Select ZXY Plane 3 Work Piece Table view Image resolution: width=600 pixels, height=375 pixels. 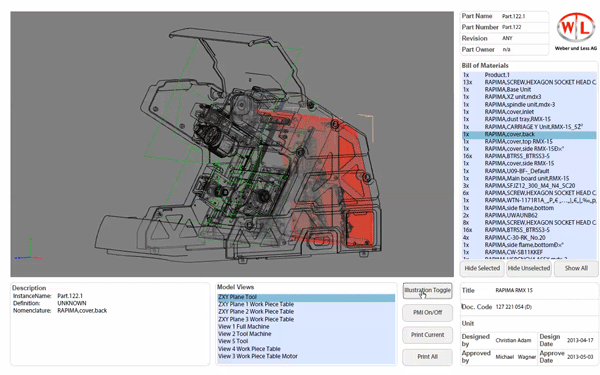(x=306, y=320)
